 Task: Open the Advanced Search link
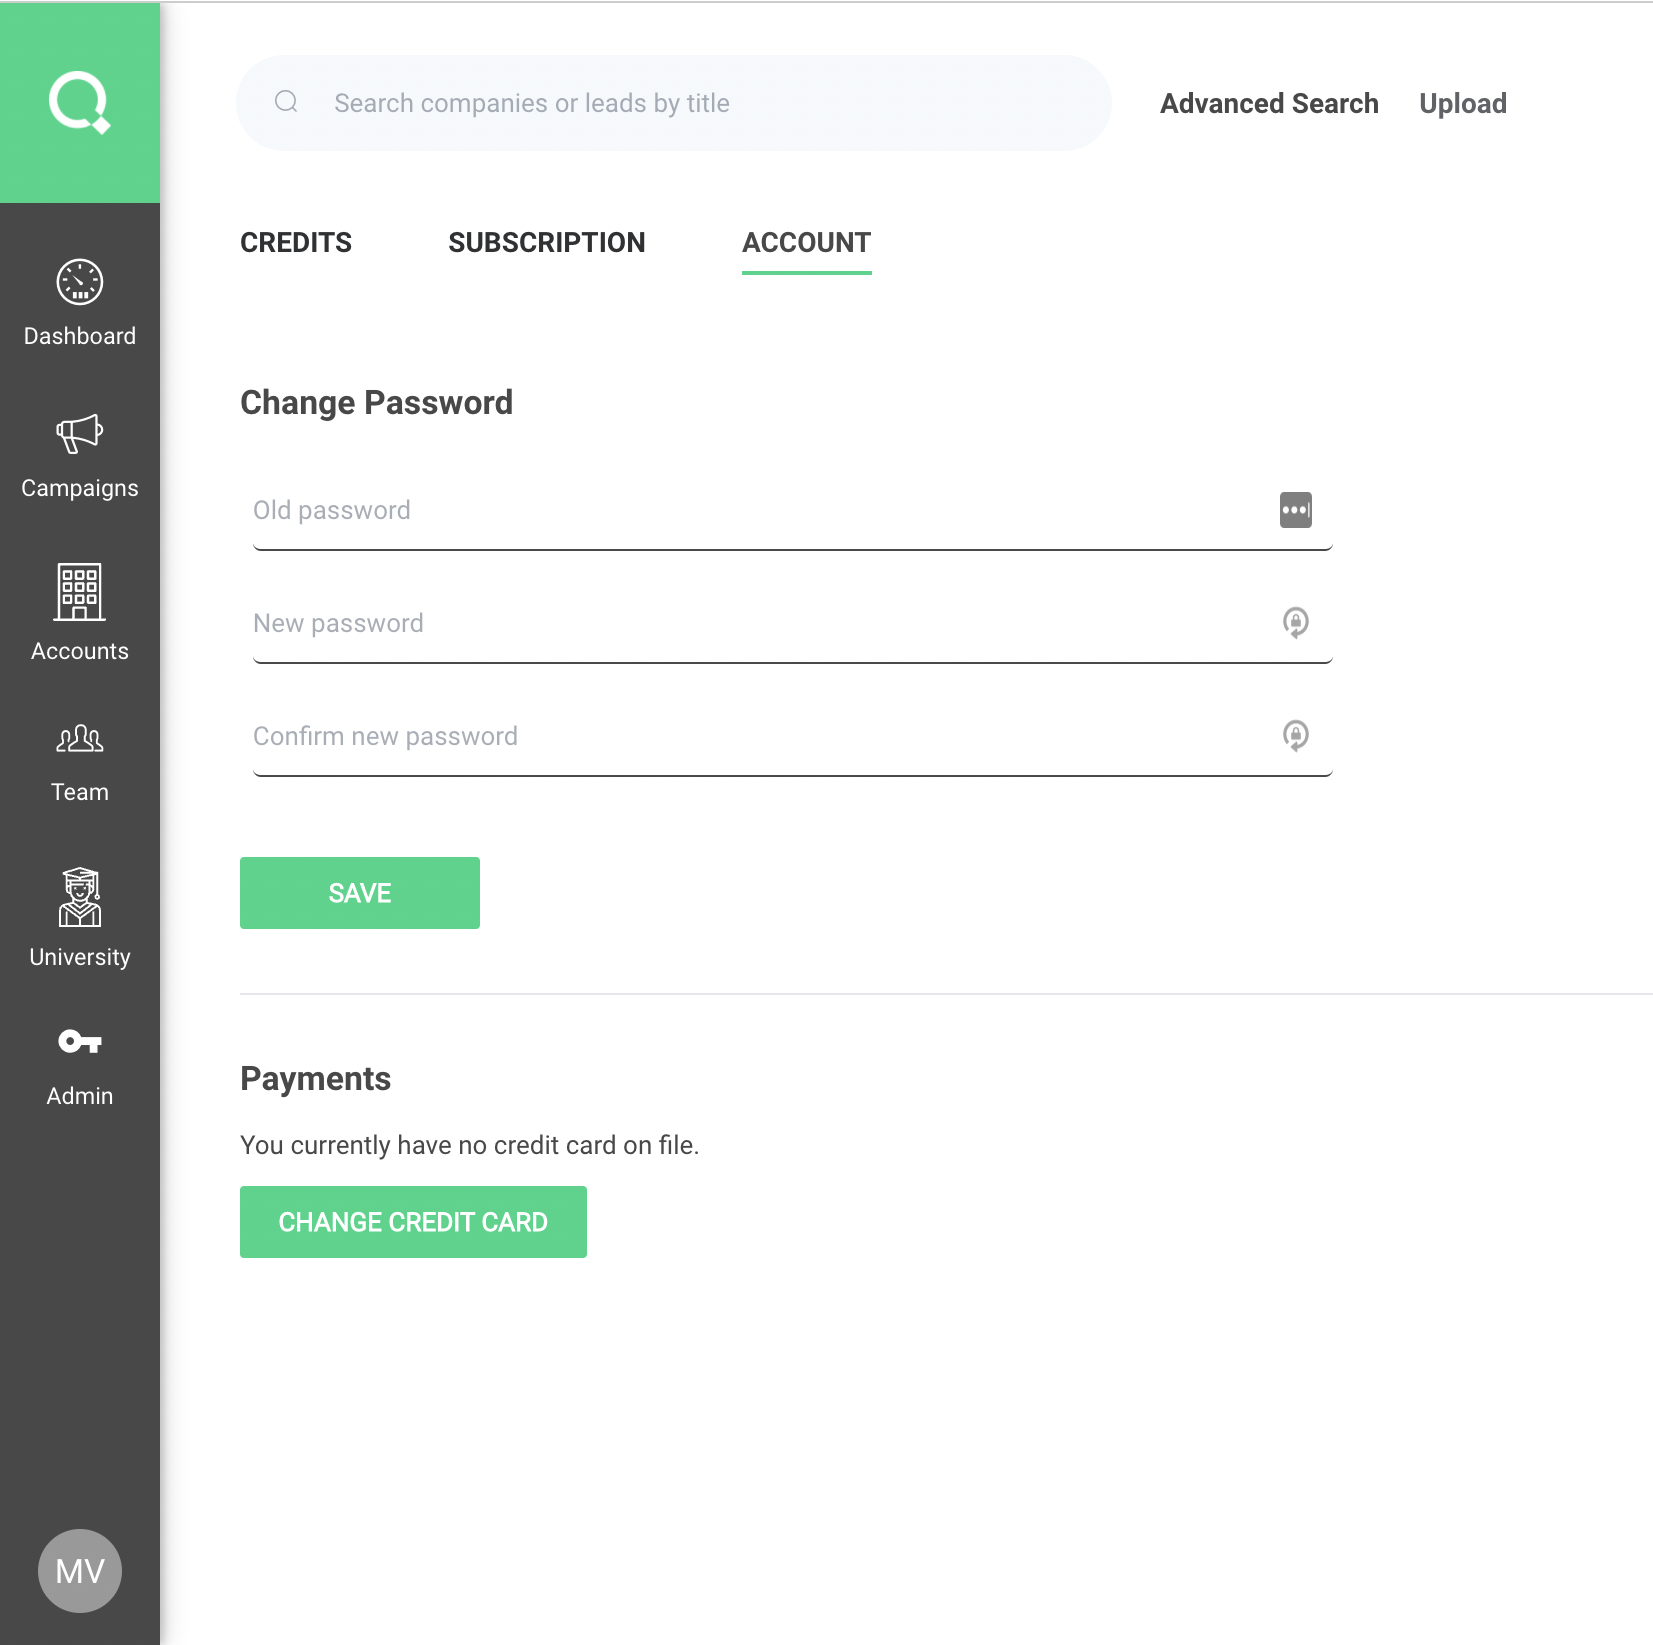tap(1269, 104)
